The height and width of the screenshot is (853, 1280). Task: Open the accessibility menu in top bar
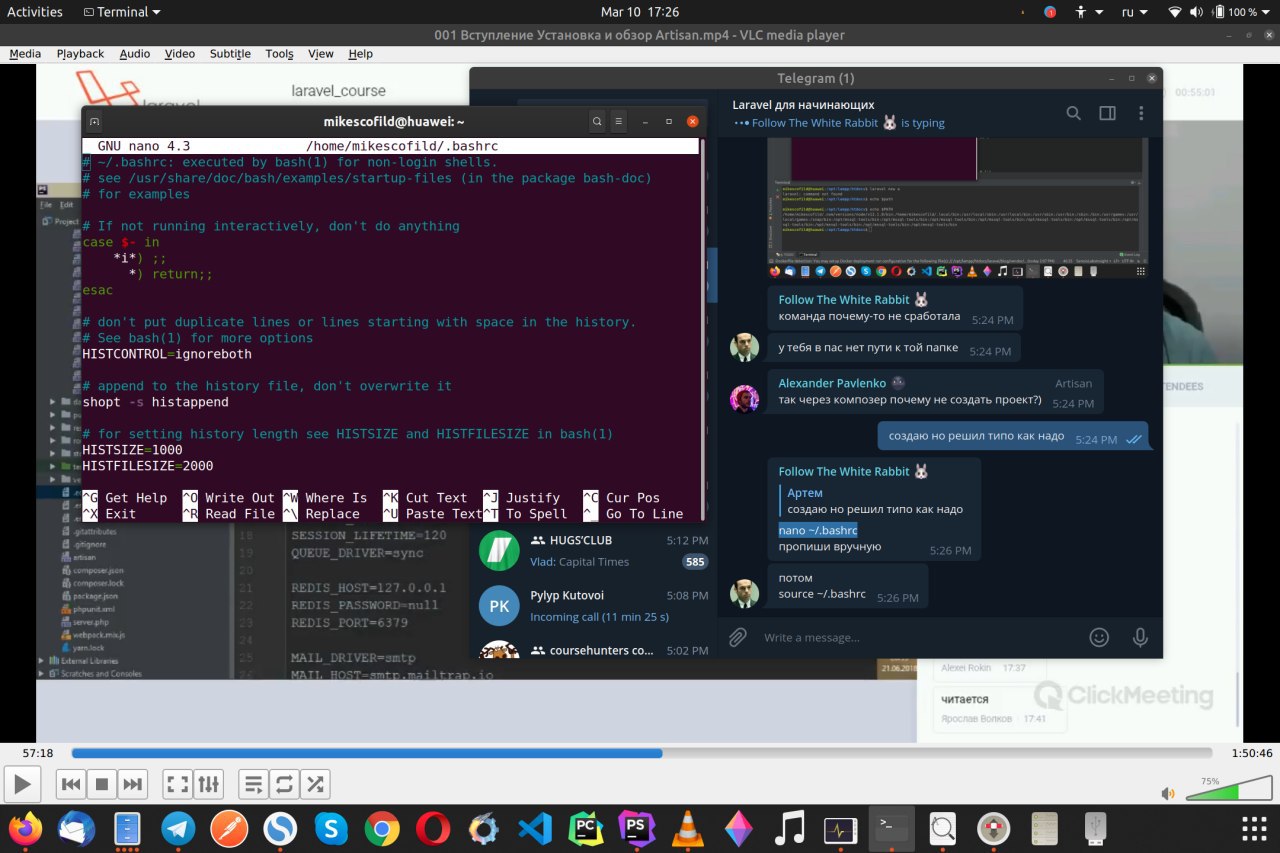pyautogui.click(x=1089, y=12)
